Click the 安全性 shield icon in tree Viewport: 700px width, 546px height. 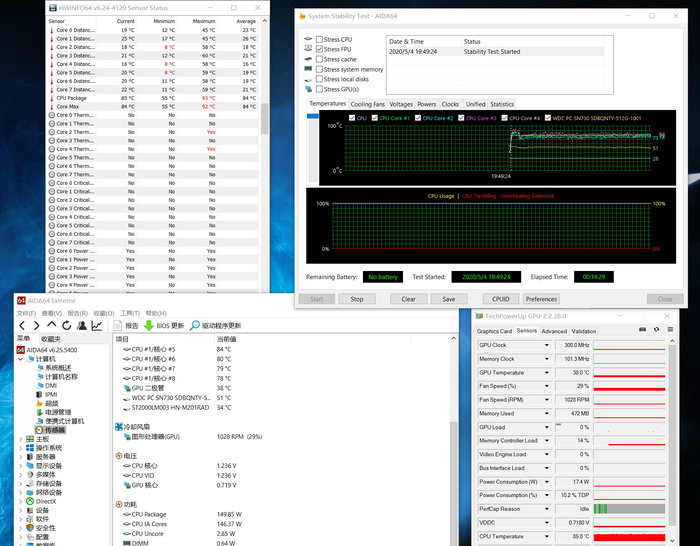(x=30, y=528)
